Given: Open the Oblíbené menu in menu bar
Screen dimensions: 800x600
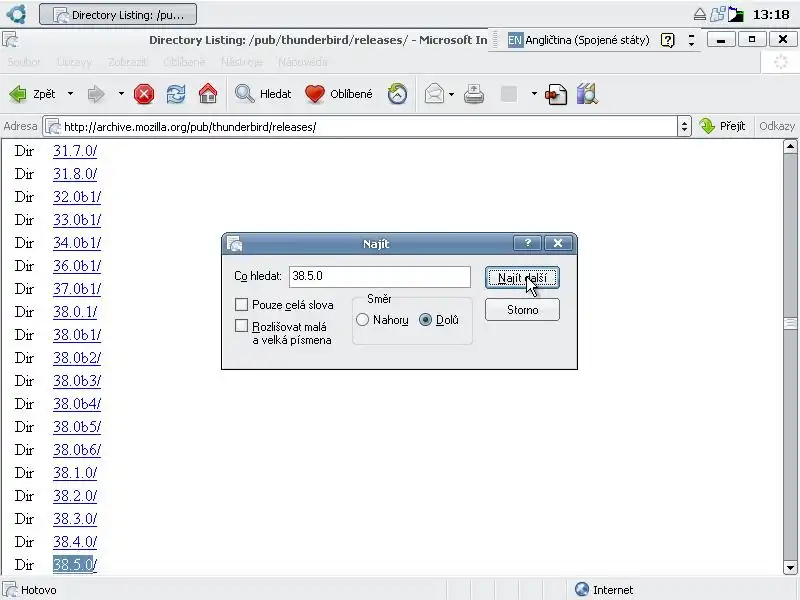Looking at the screenshot, I should pos(184,62).
